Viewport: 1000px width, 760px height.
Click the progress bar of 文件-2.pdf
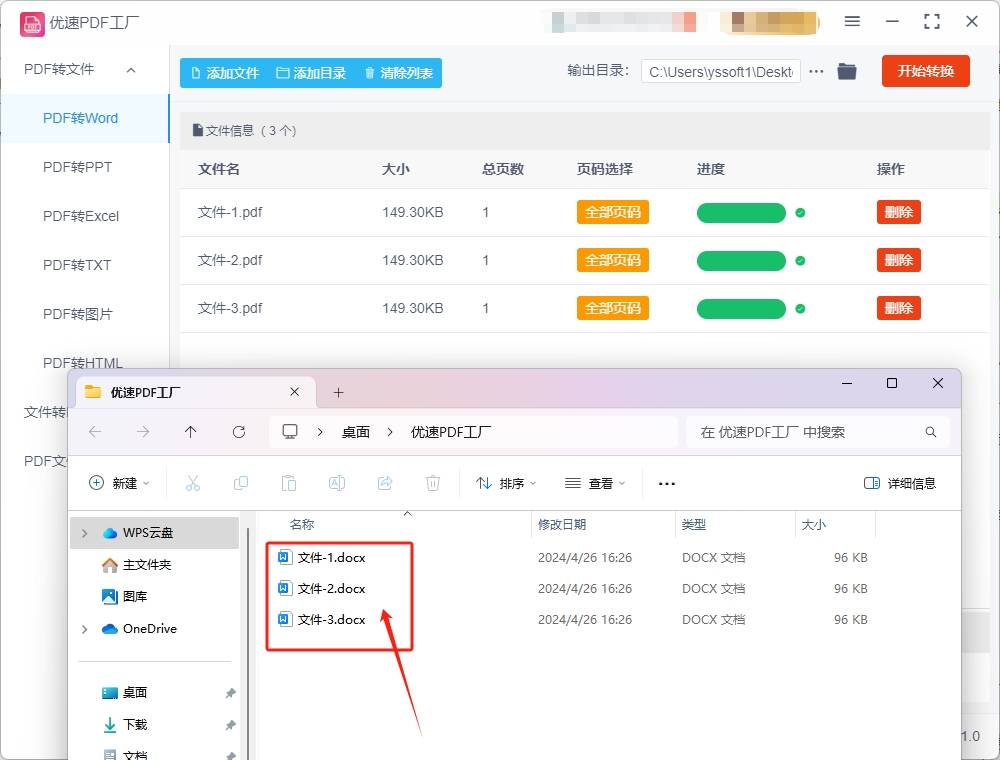741,261
